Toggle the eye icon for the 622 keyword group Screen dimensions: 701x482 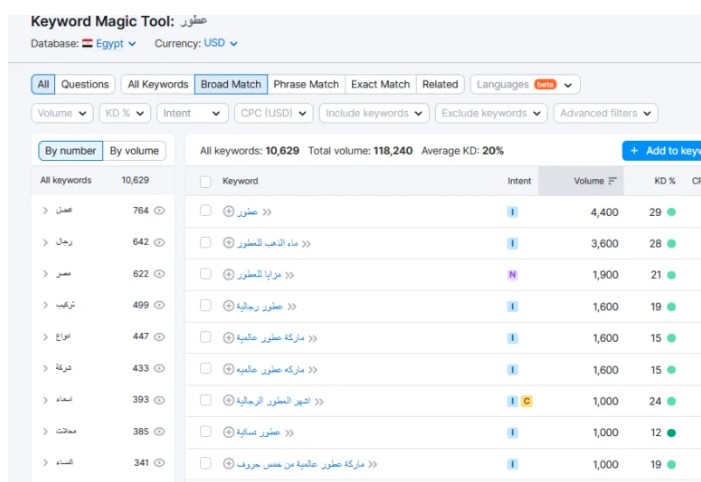[160, 274]
